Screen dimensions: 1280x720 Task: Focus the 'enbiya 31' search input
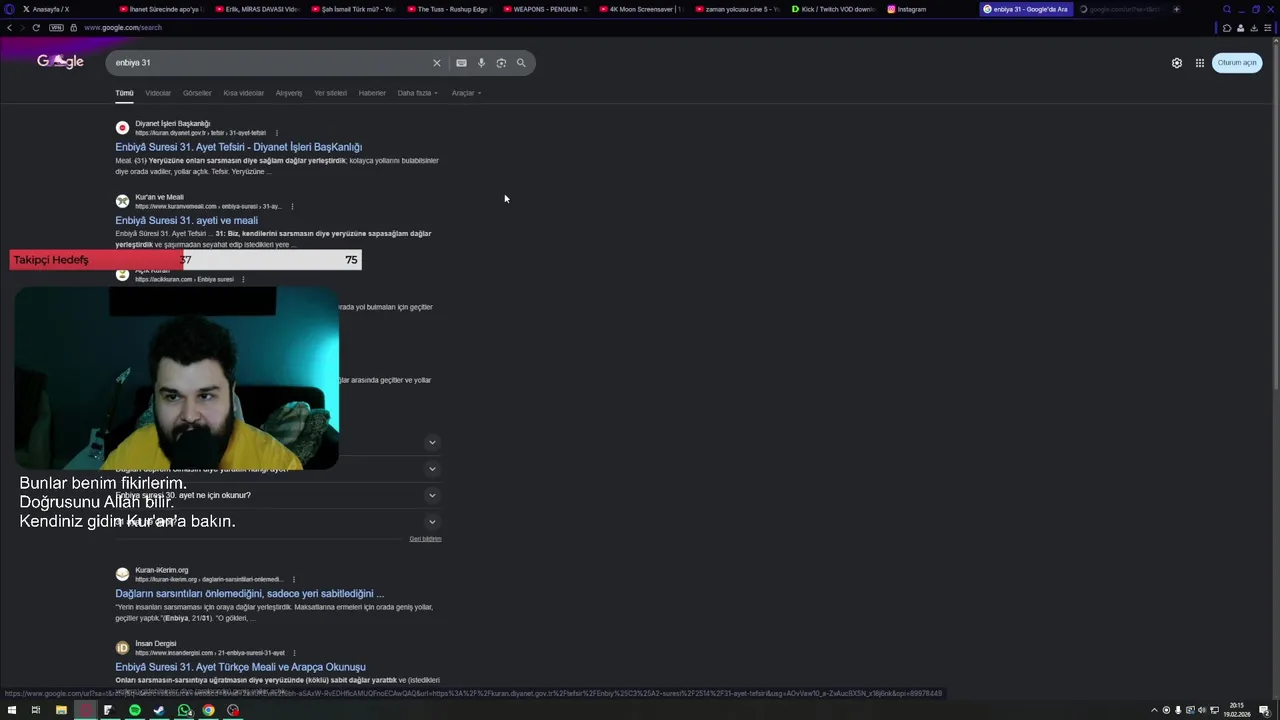pyautogui.click(x=270, y=63)
